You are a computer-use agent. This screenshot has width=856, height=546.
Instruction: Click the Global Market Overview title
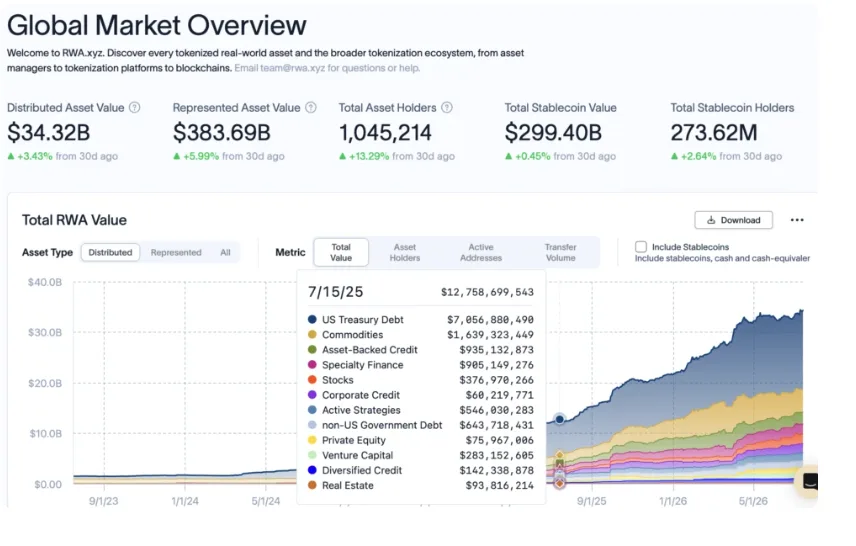tap(157, 25)
